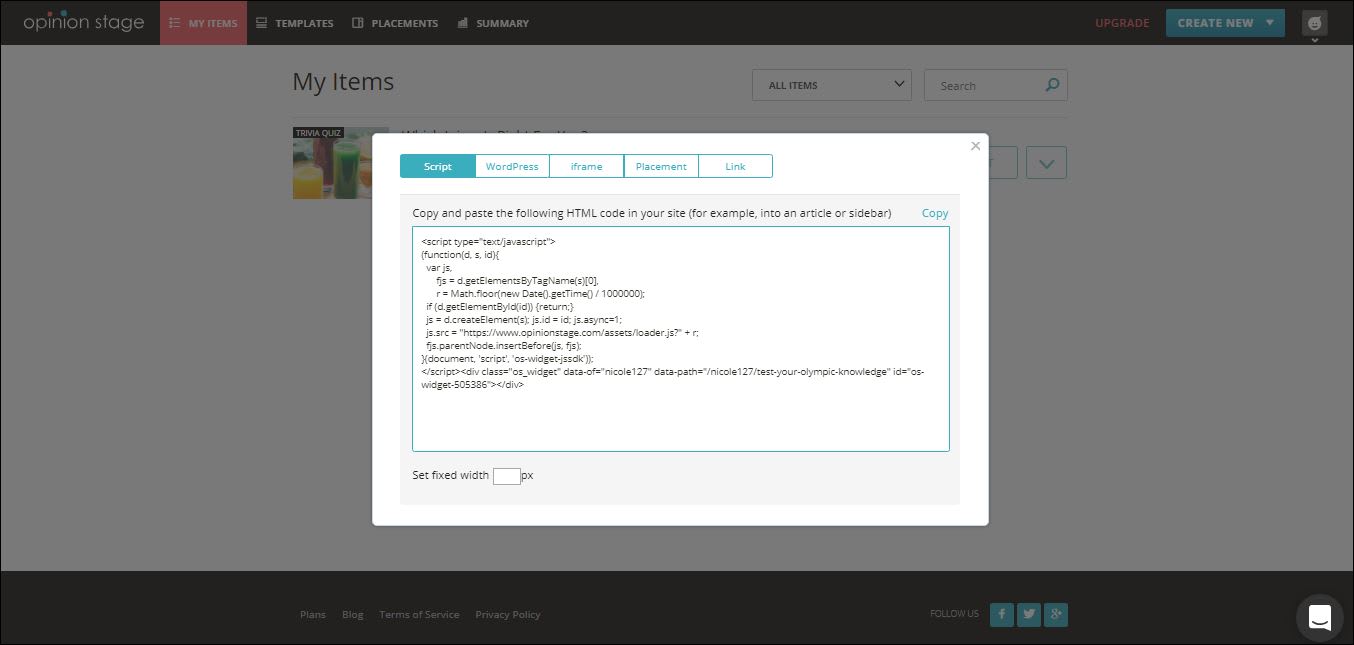Click the My Items page heading
Viewport: 1354px width, 645px height.
pyautogui.click(x=343, y=82)
